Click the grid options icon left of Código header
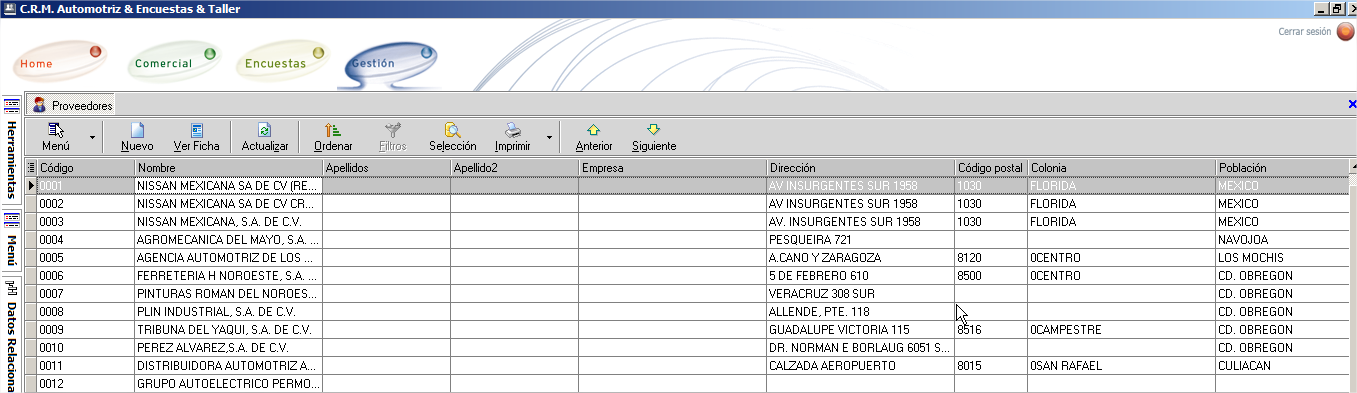Viewport: 1357px width, 393px height. 30,168
